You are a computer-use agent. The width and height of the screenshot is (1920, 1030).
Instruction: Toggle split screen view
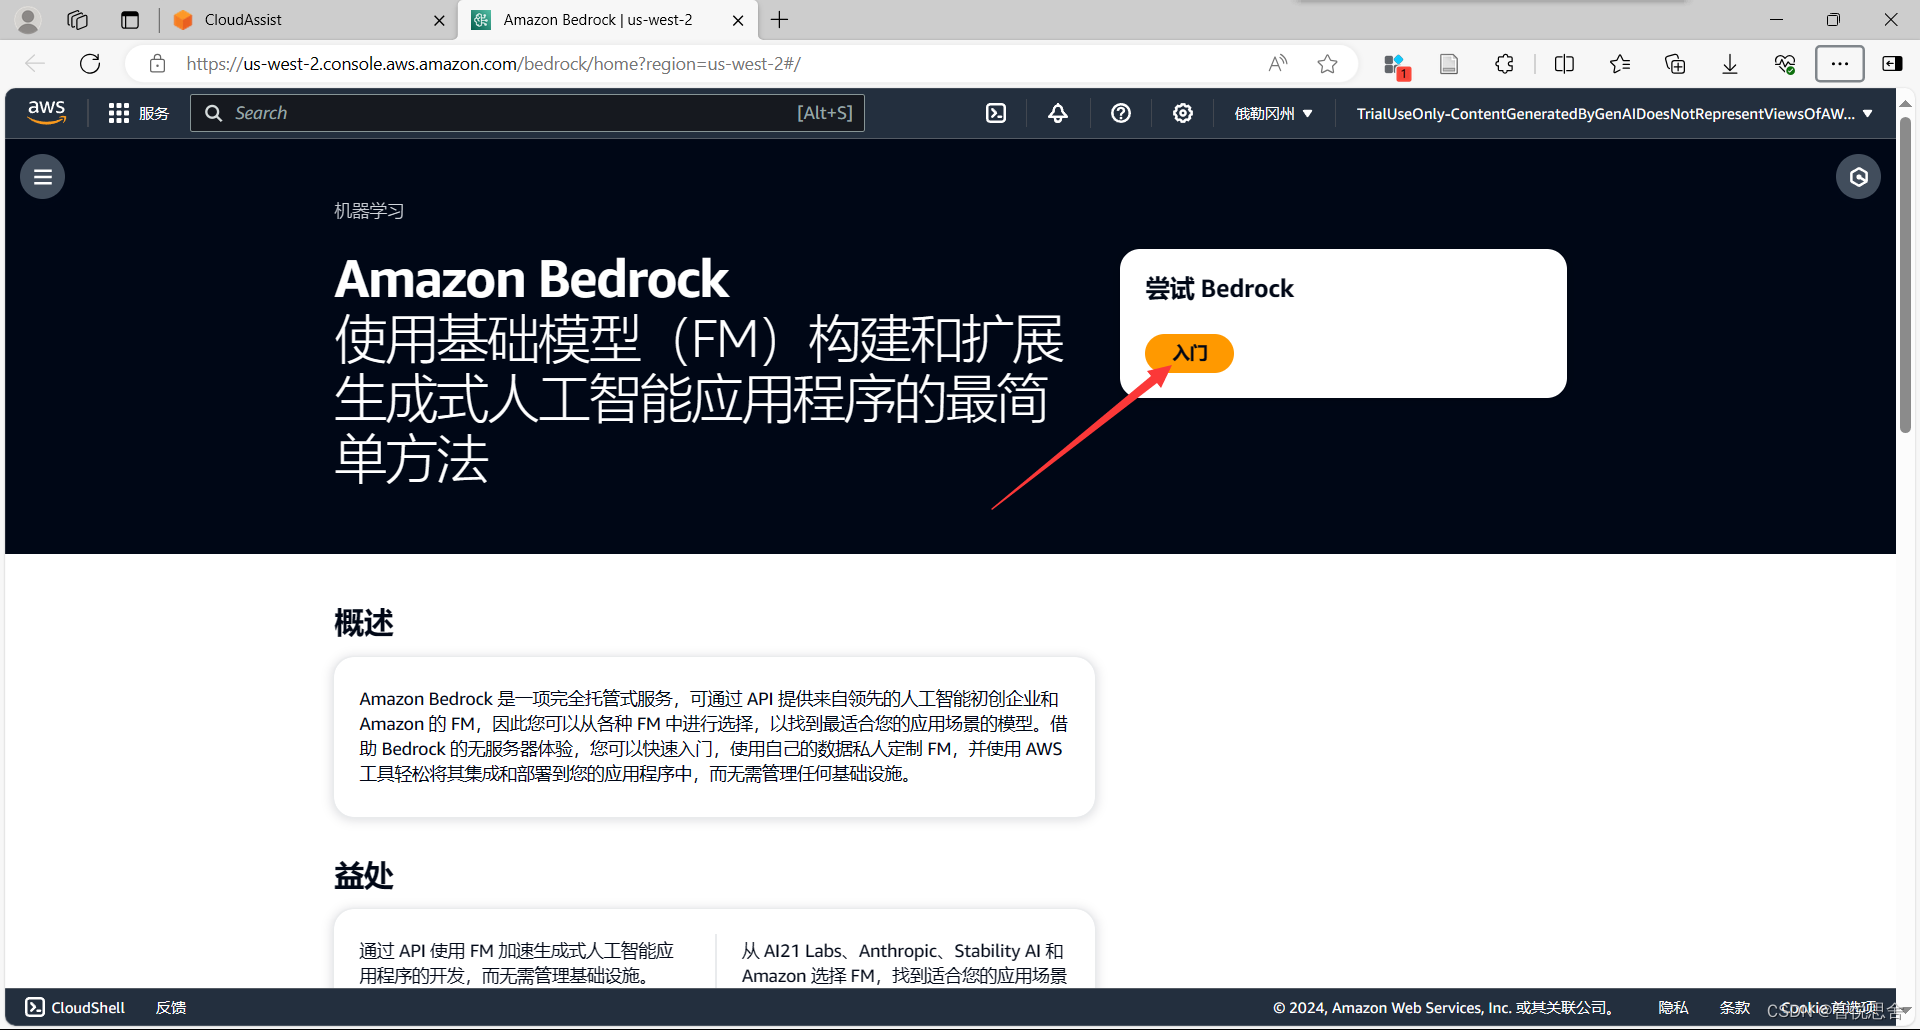coord(1565,64)
